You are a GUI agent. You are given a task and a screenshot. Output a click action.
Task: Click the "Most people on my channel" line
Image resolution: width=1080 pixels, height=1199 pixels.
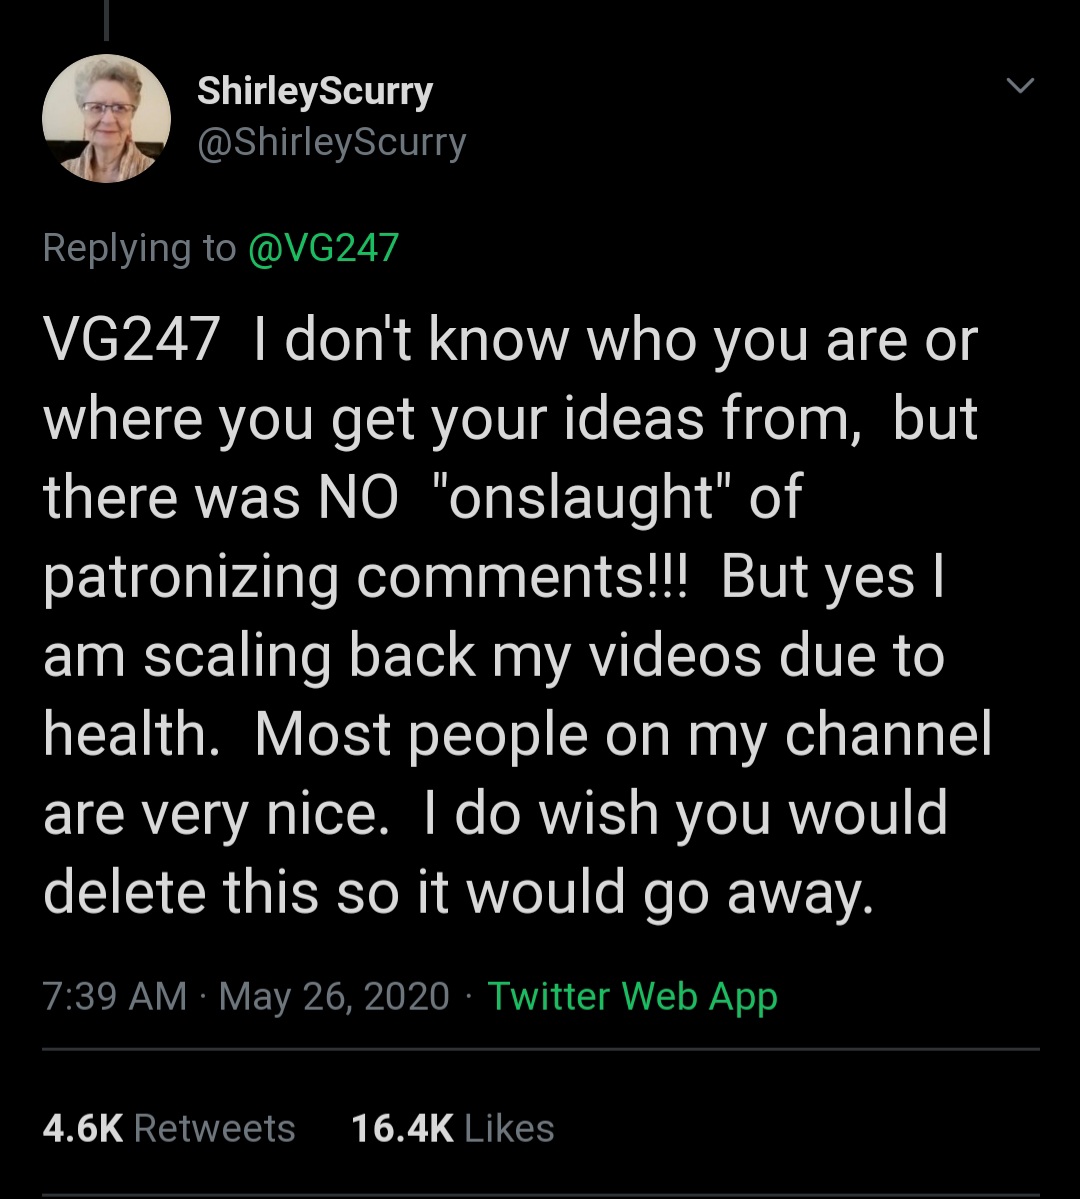pos(623,735)
